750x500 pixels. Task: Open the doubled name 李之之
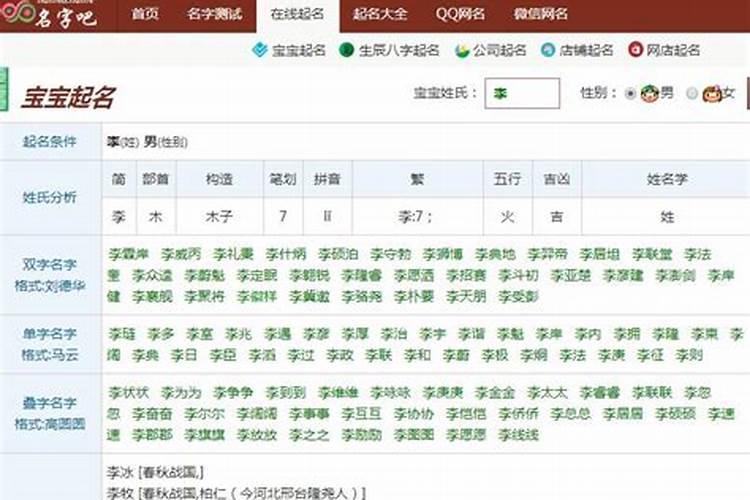[309, 435]
